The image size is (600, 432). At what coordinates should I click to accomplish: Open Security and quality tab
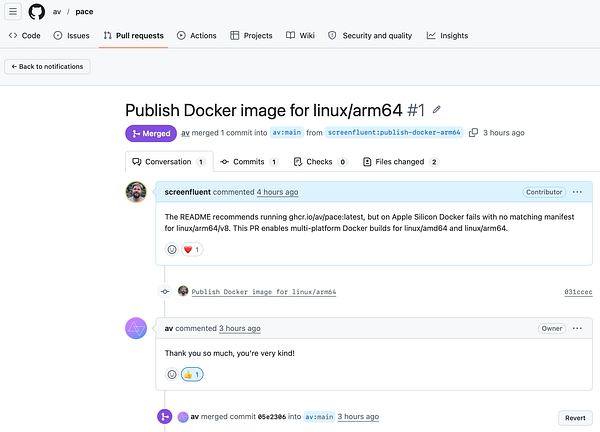tap(370, 36)
